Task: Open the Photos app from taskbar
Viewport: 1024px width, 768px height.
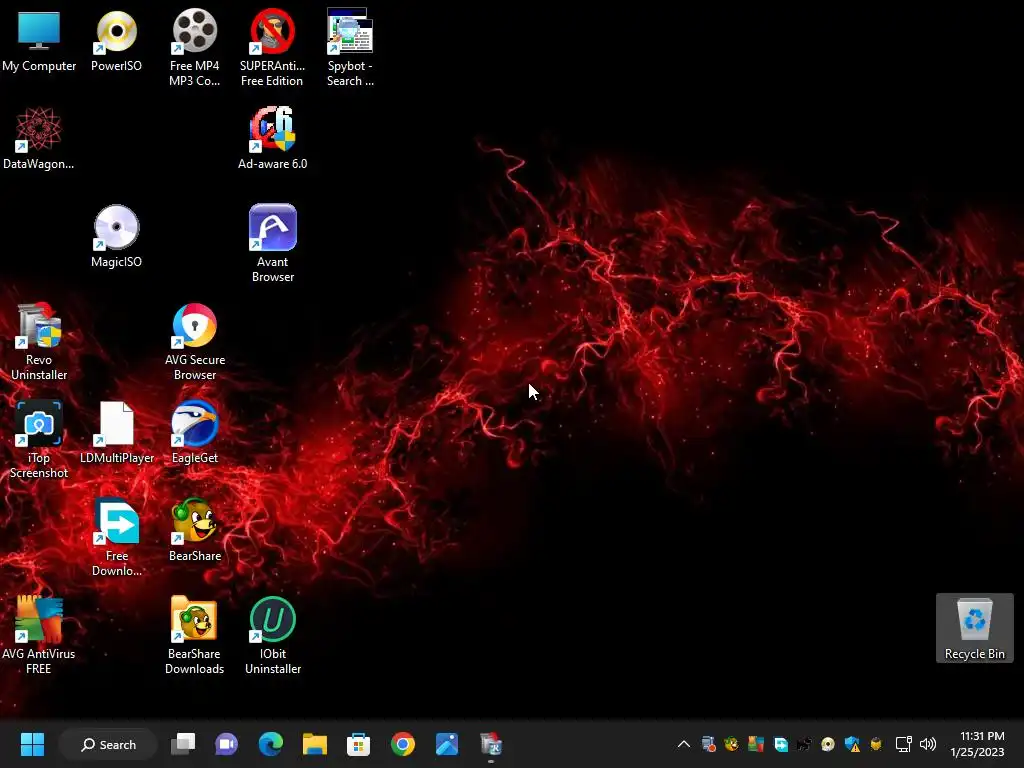Action: point(447,744)
